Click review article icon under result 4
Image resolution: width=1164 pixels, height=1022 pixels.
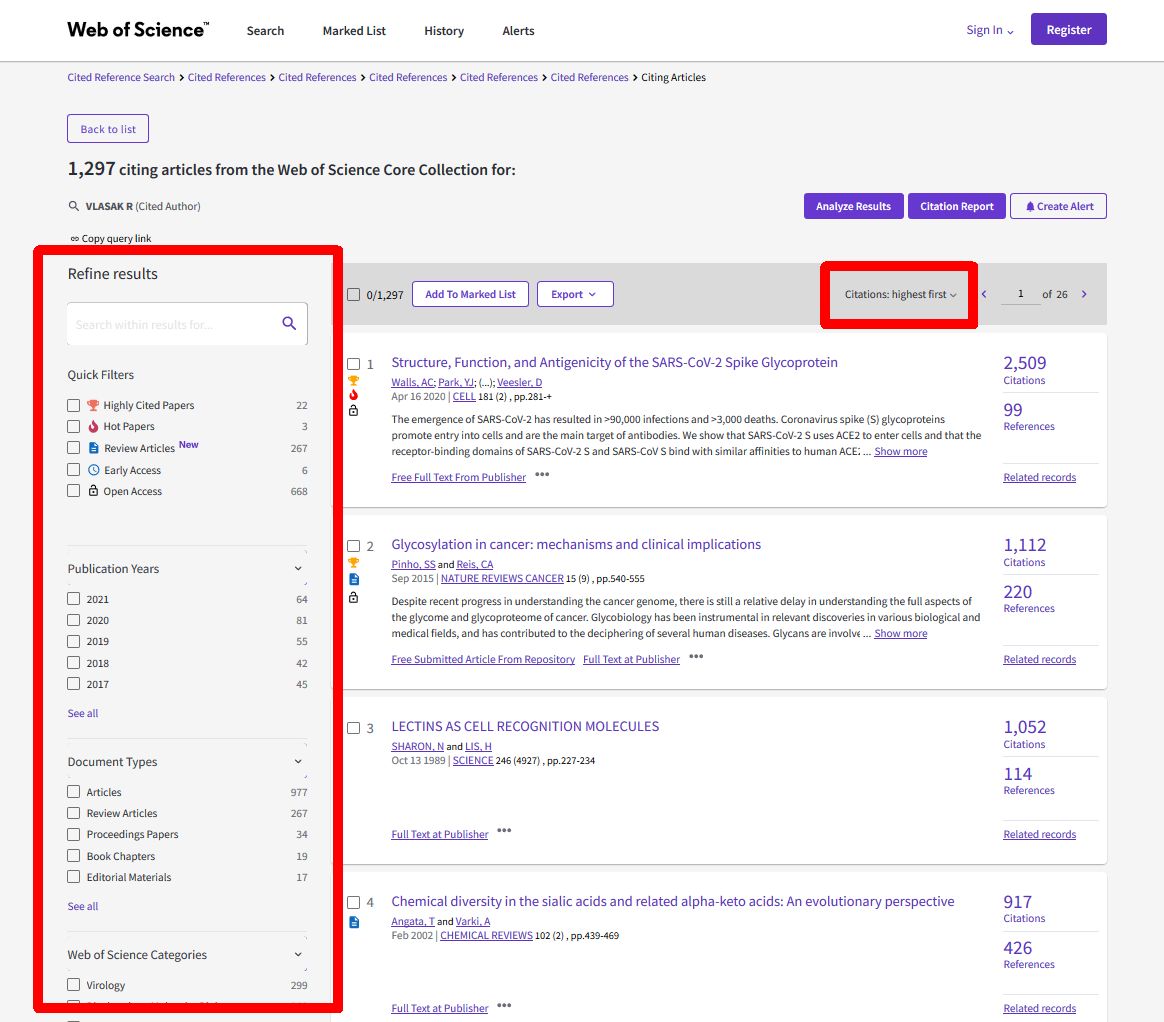click(354, 922)
